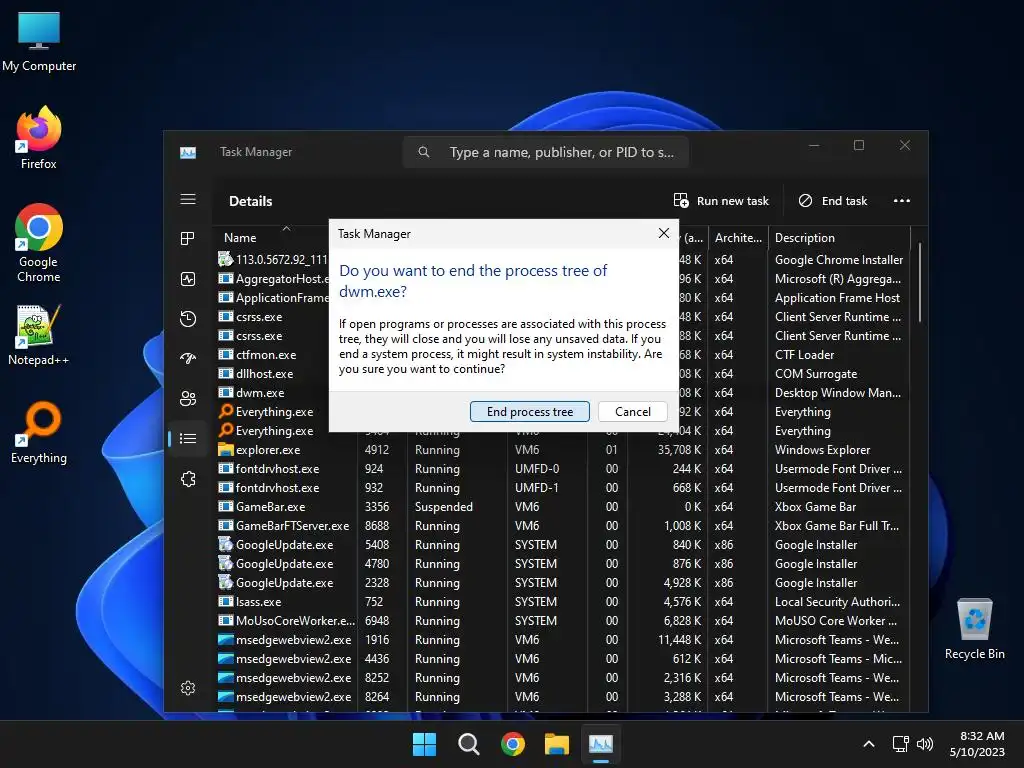
Task: Select fontdrvhost.exe with PID 924
Action: (x=562, y=469)
